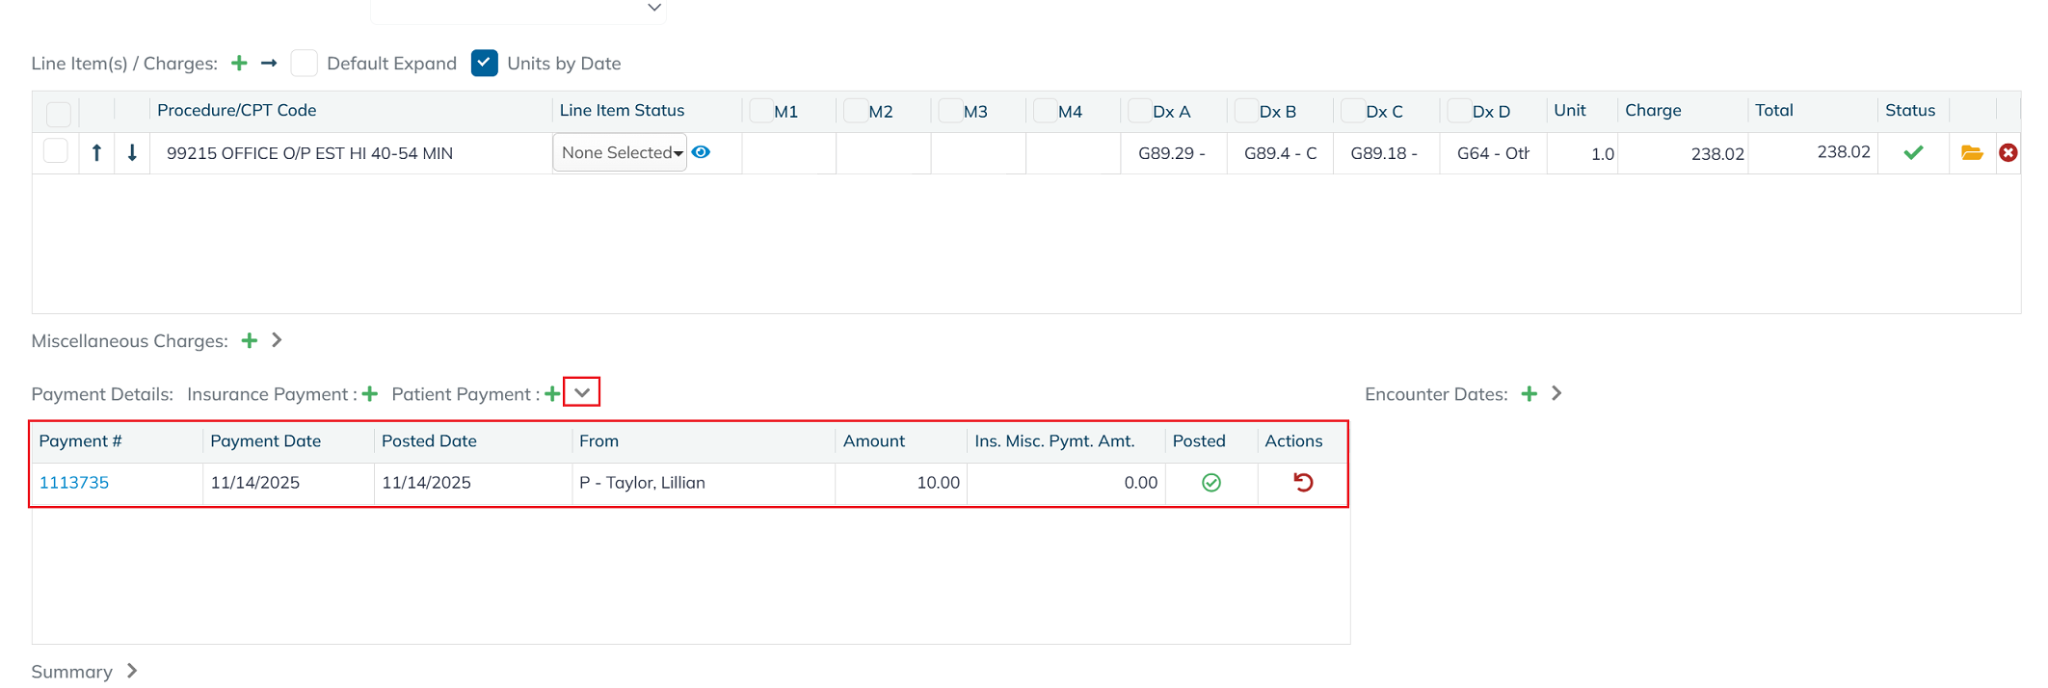The image size is (2048, 688).
Task: Add a miscellaneous charge
Action: pyautogui.click(x=249, y=341)
